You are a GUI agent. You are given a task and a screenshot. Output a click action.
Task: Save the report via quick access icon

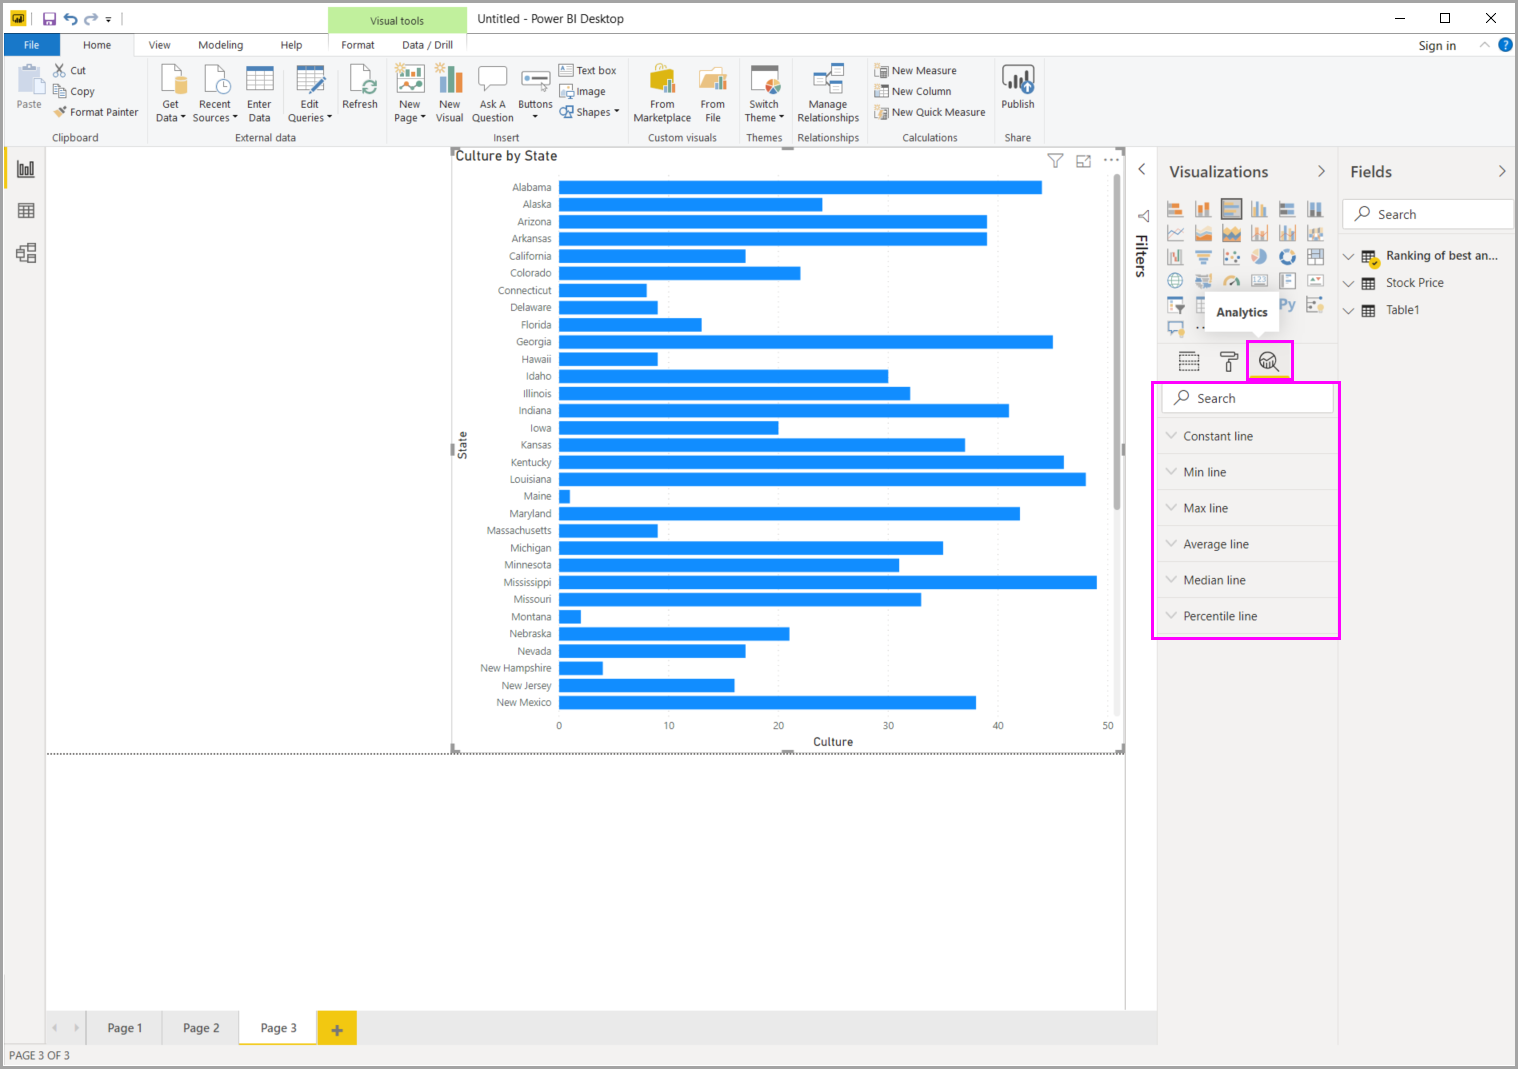pos(49,19)
